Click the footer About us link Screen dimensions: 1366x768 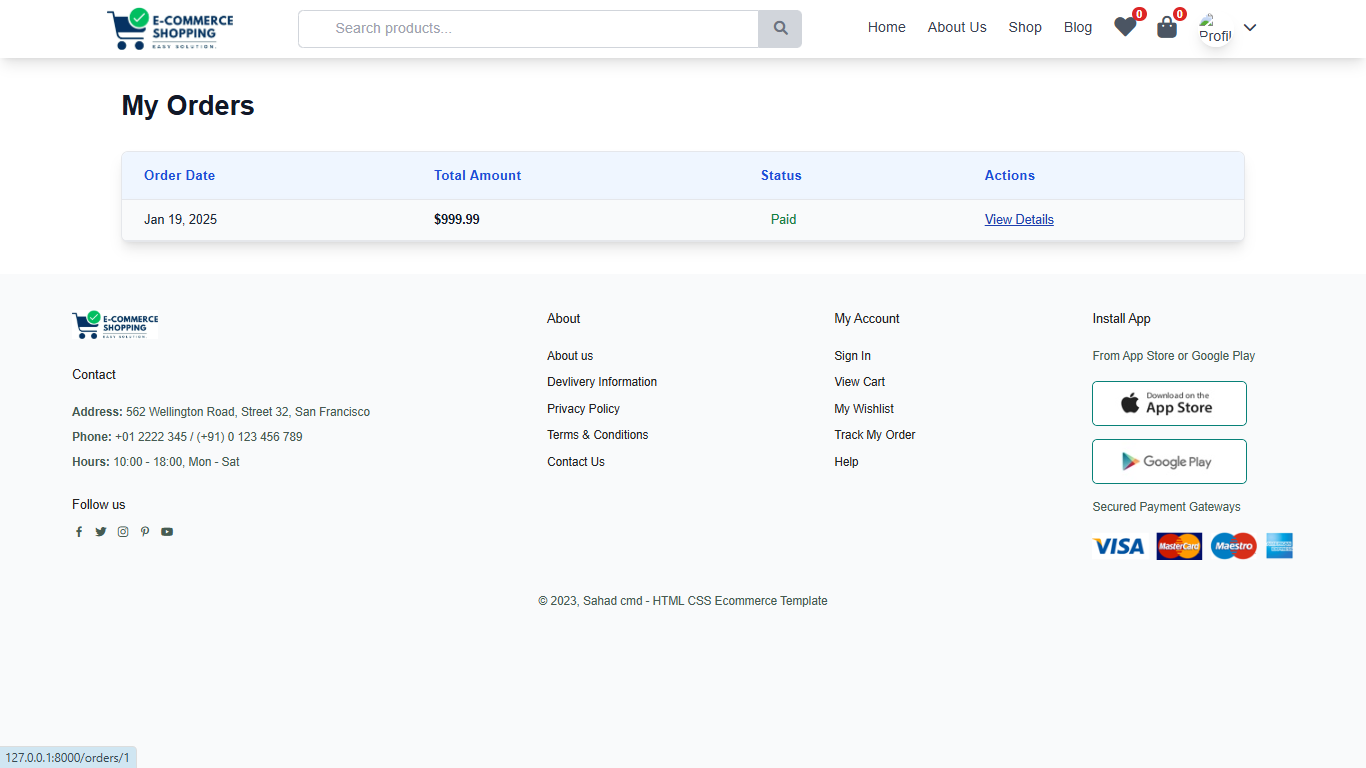pyautogui.click(x=570, y=356)
